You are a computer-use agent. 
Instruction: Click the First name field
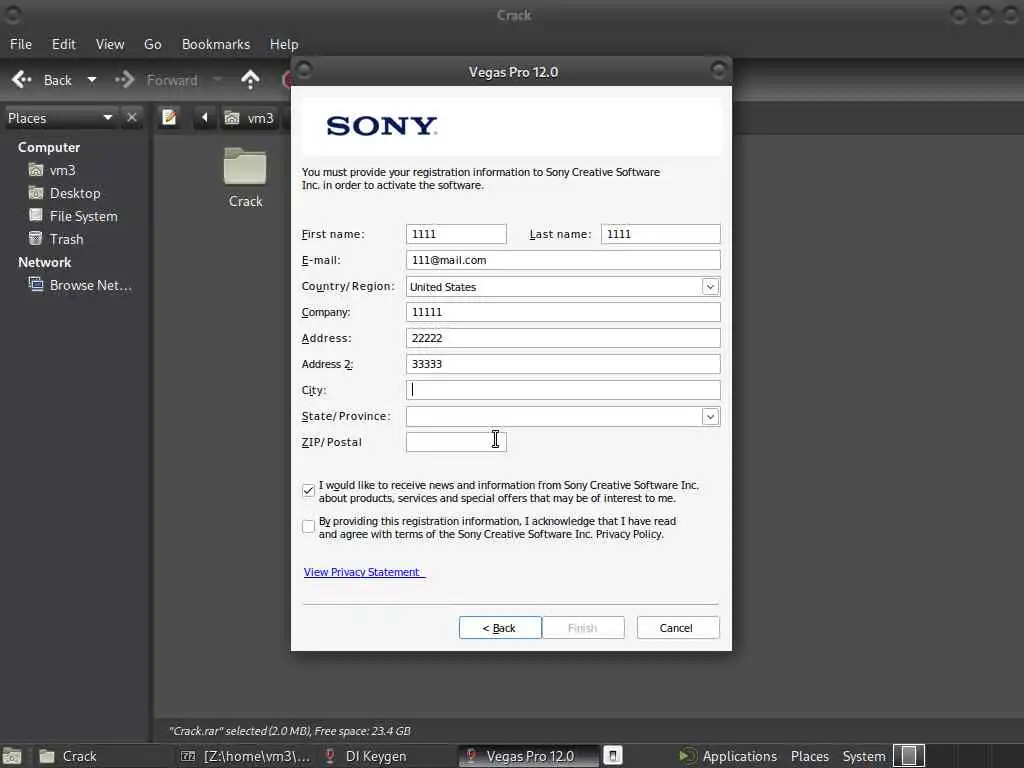point(456,234)
